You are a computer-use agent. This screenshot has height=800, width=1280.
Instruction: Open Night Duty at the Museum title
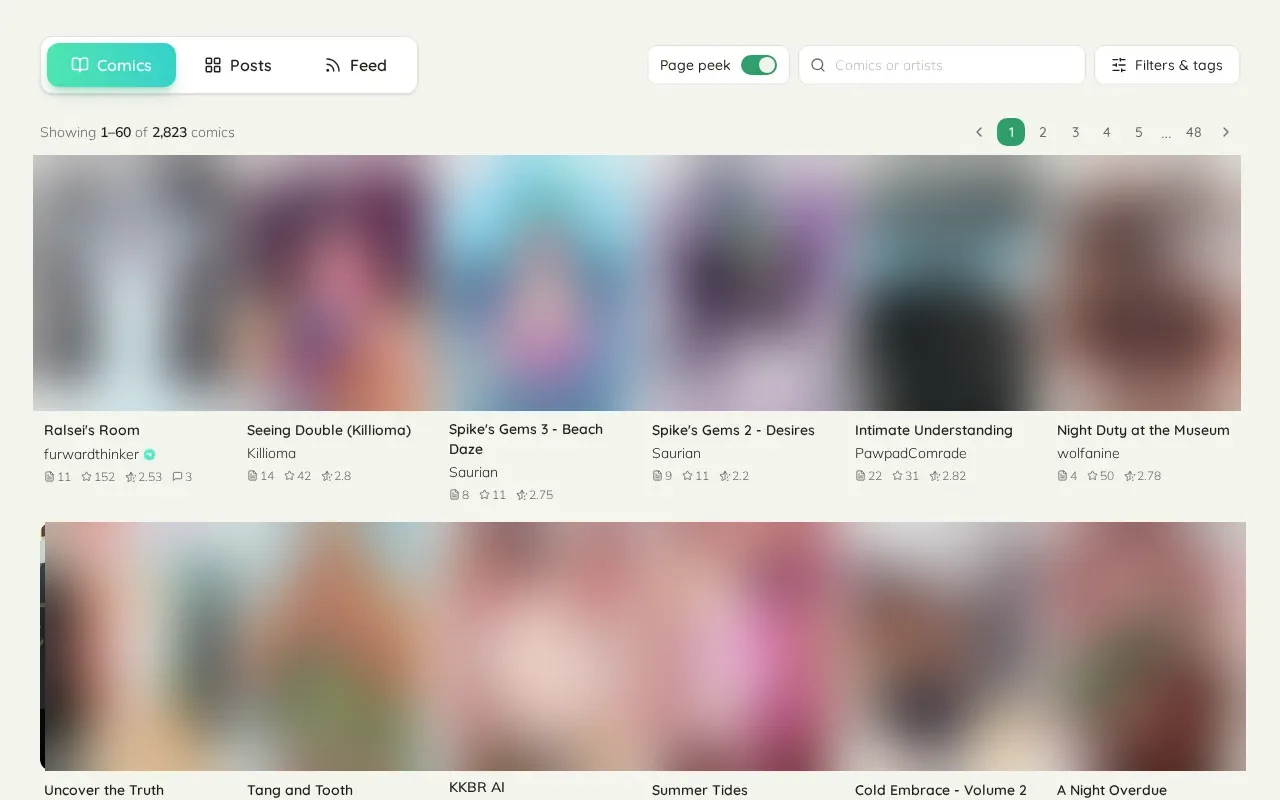[x=1143, y=430]
